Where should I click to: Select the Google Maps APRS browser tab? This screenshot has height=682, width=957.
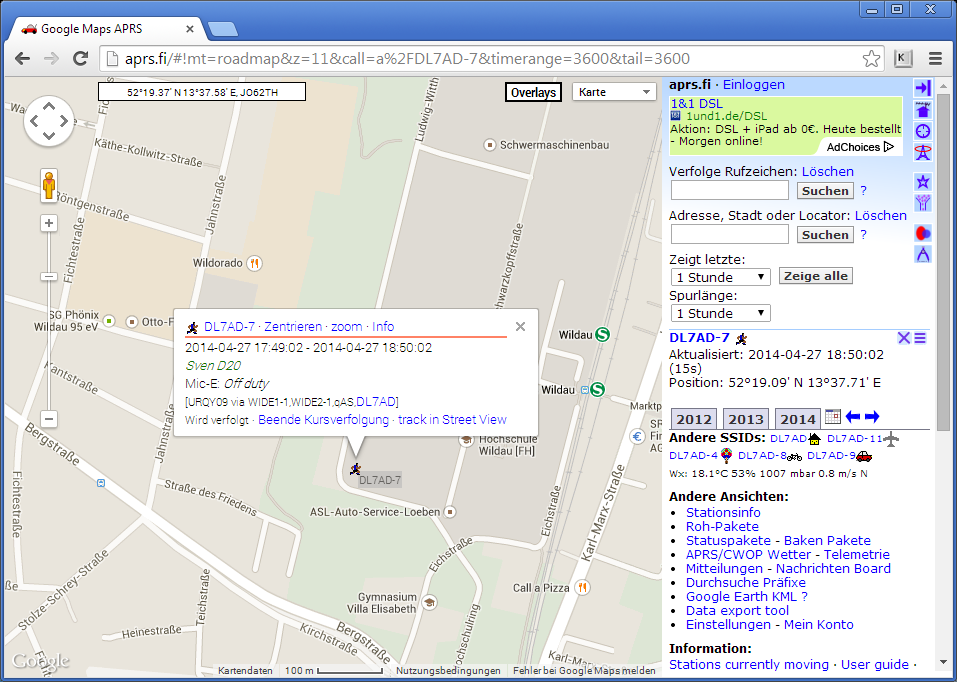pos(107,29)
